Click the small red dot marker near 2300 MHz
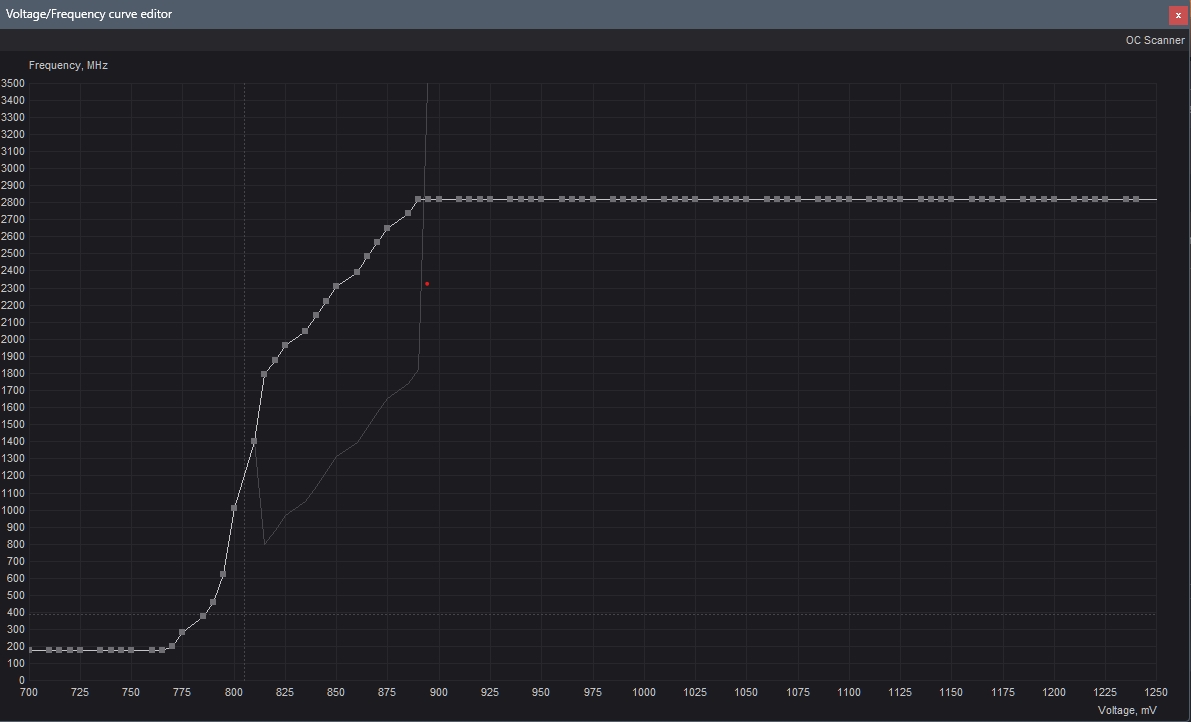The image size is (1191, 722). tap(427, 284)
